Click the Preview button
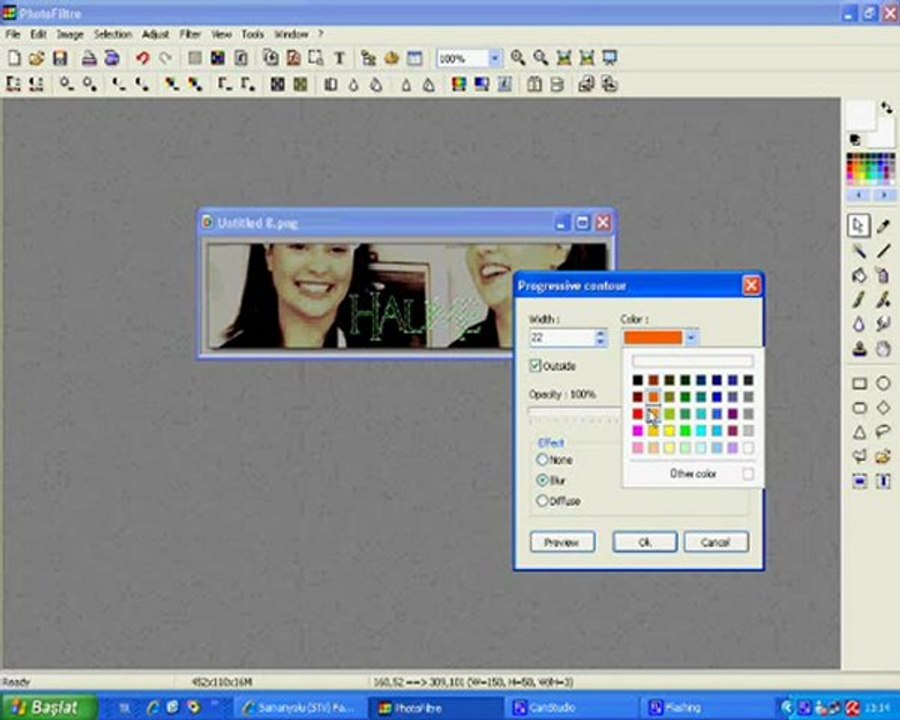This screenshot has width=900, height=720. coord(562,542)
